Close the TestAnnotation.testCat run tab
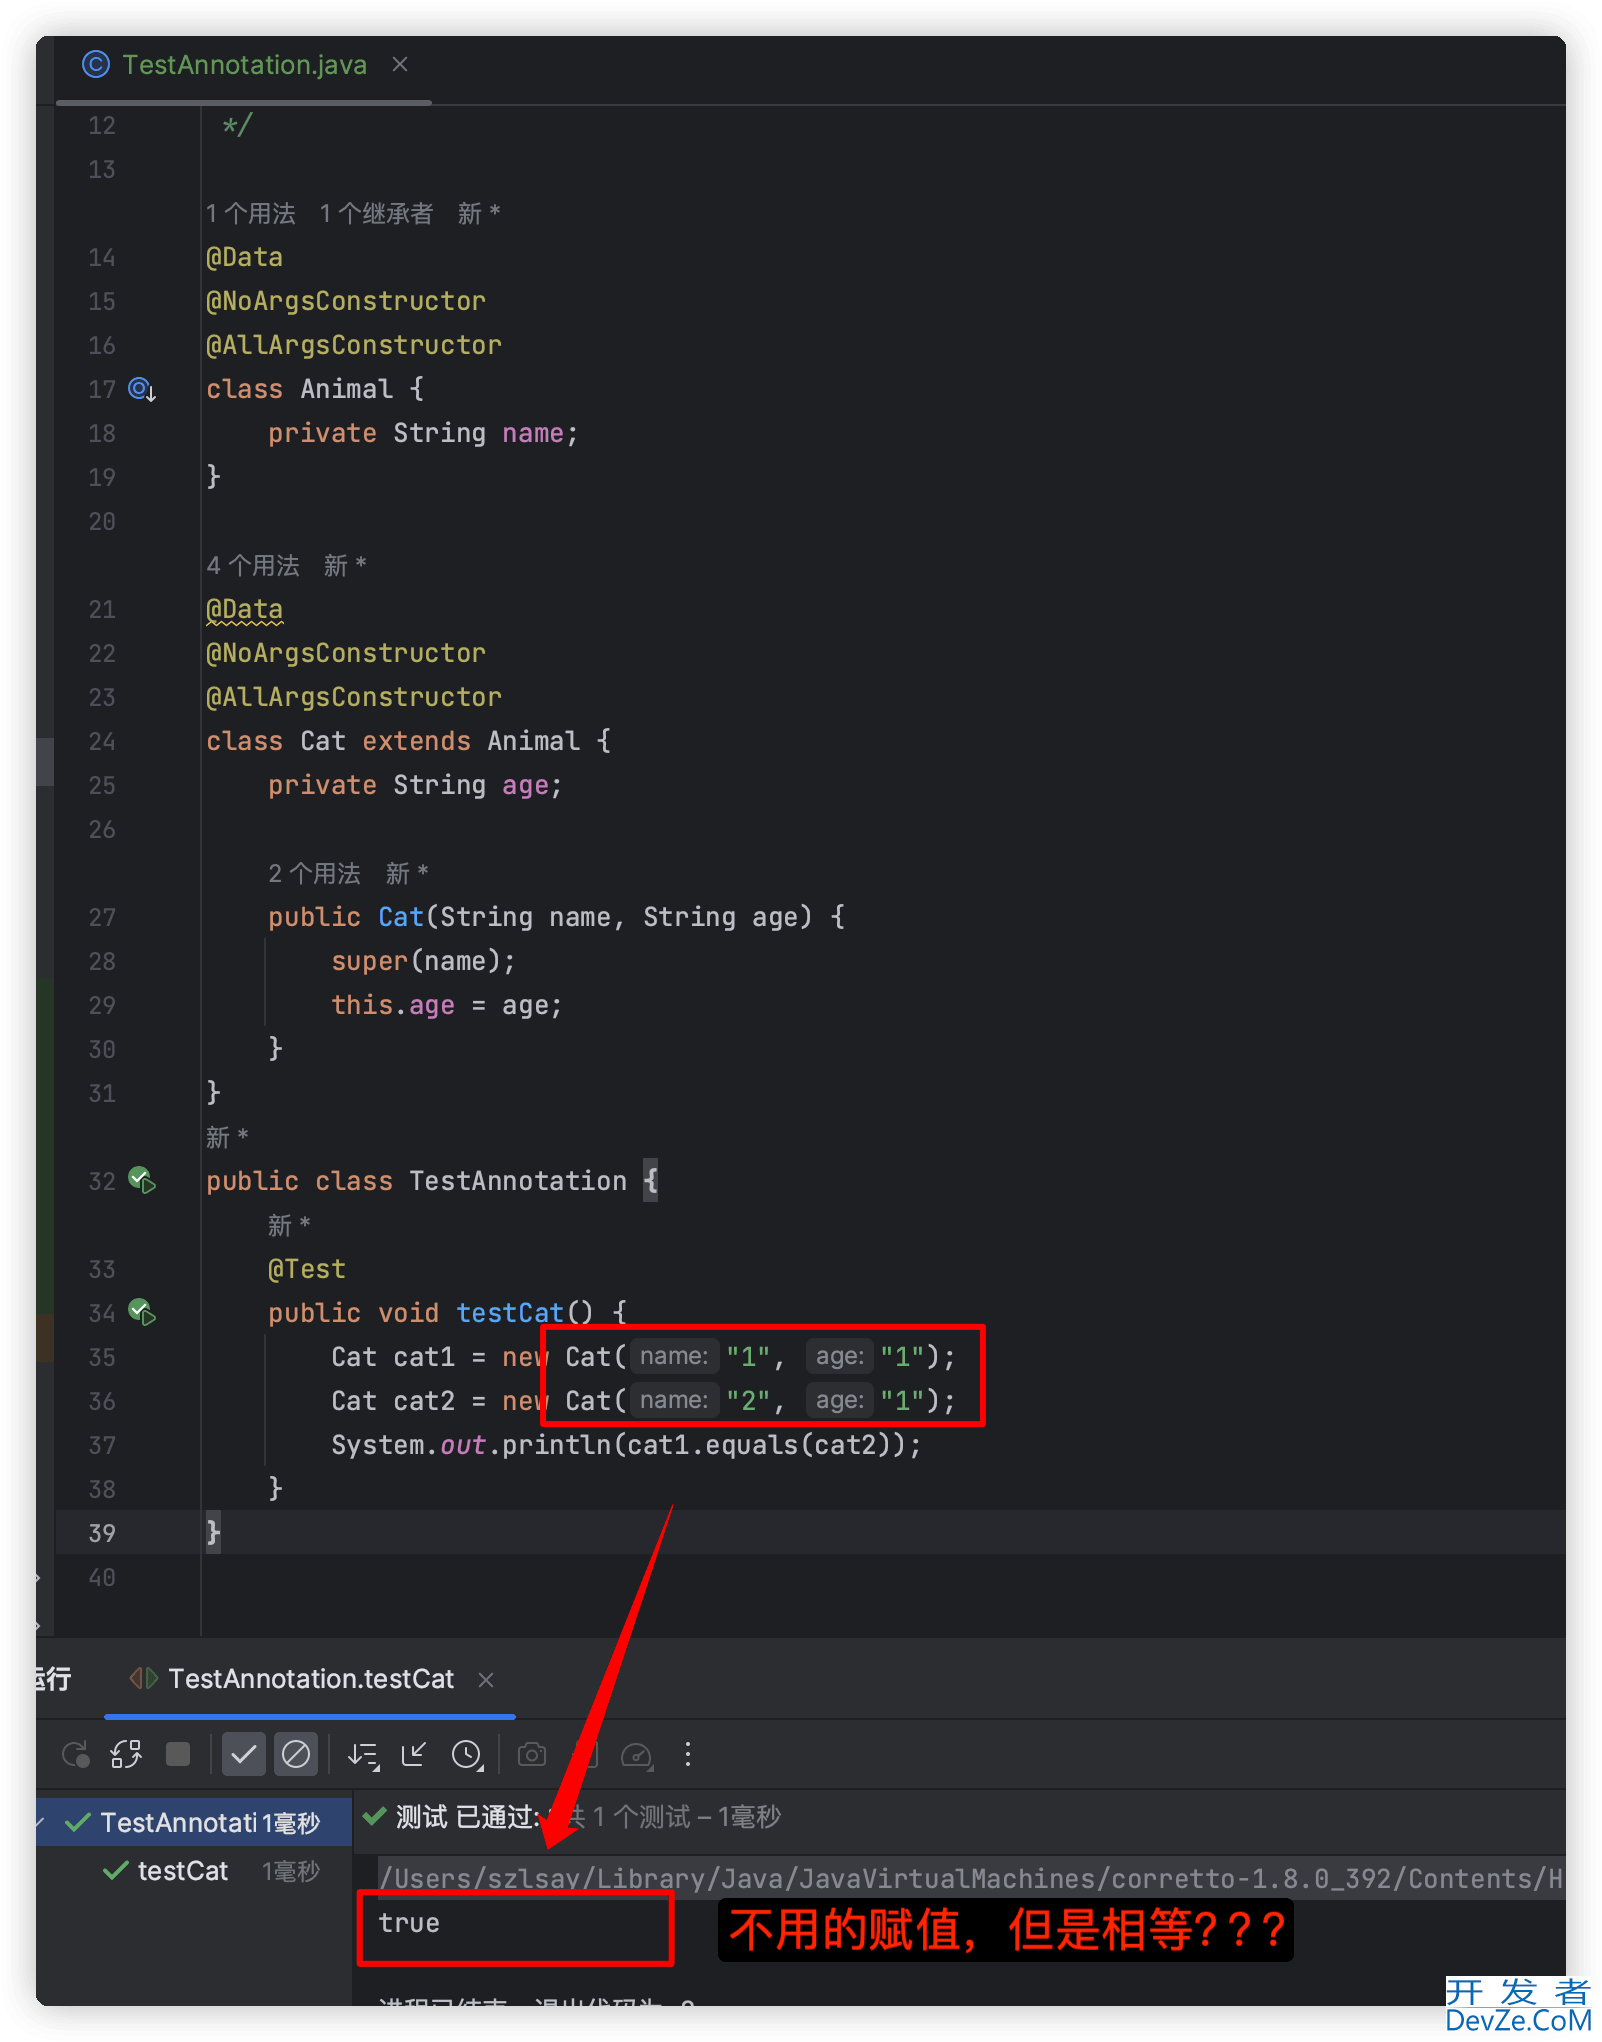The width and height of the screenshot is (1602, 2042). (x=486, y=1680)
